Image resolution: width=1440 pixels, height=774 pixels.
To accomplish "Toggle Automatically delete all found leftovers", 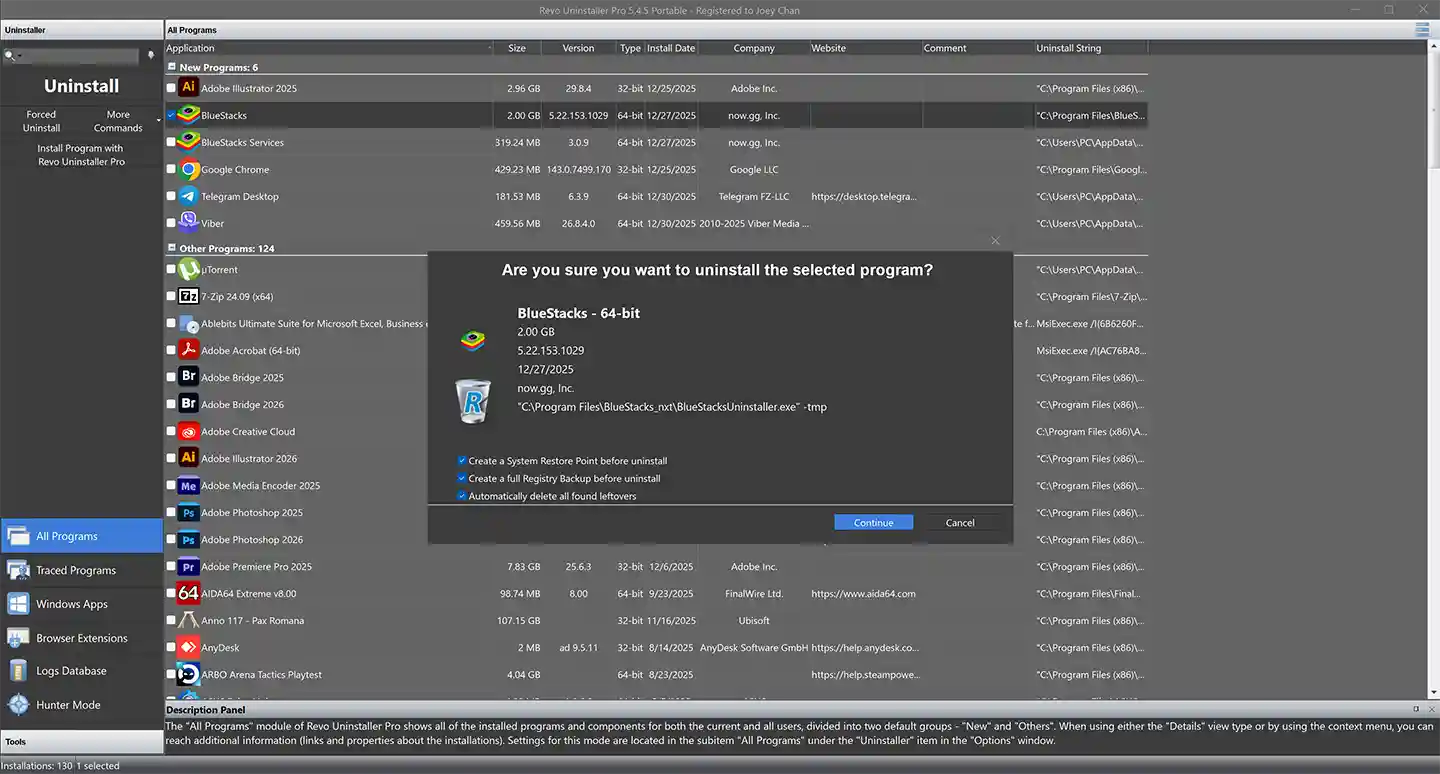I will (462, 496).
